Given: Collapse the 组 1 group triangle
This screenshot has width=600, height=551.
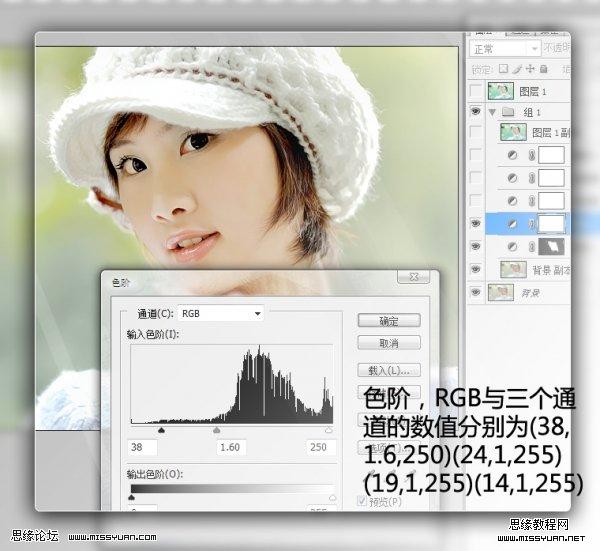Looking at the screenshot, I should [x=493, y=112].
